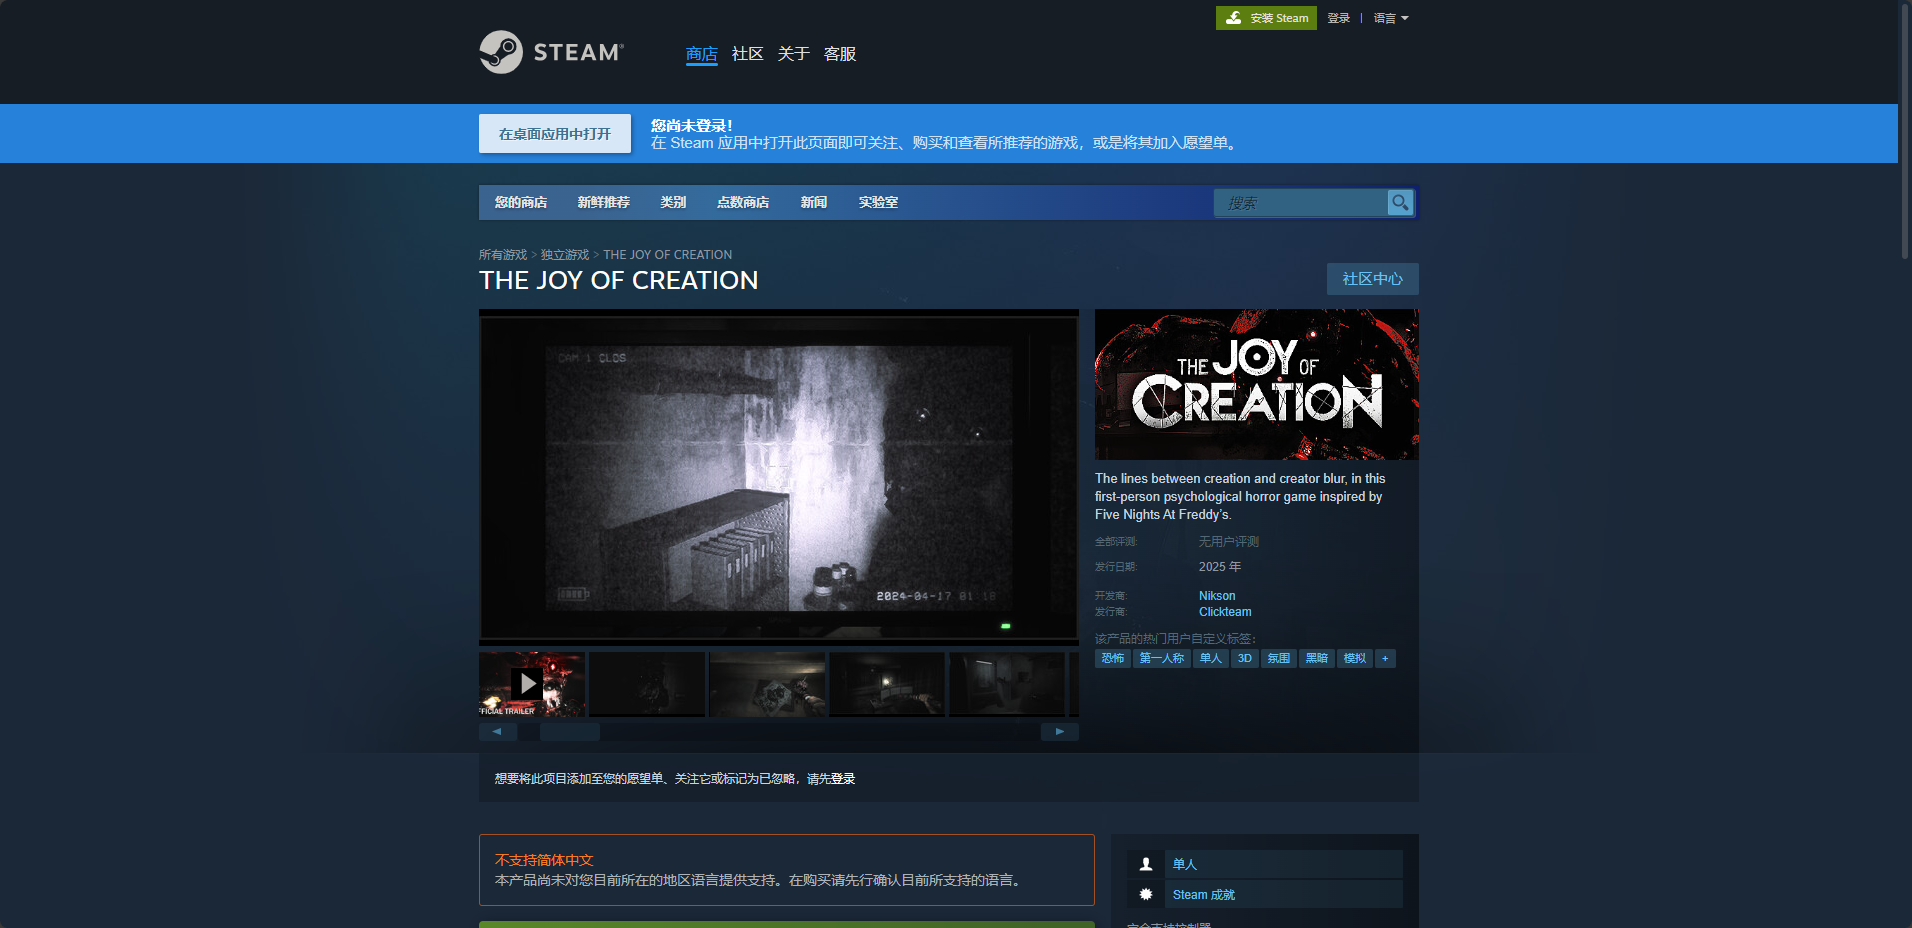Open the 点数商店 store menu item

742,202
